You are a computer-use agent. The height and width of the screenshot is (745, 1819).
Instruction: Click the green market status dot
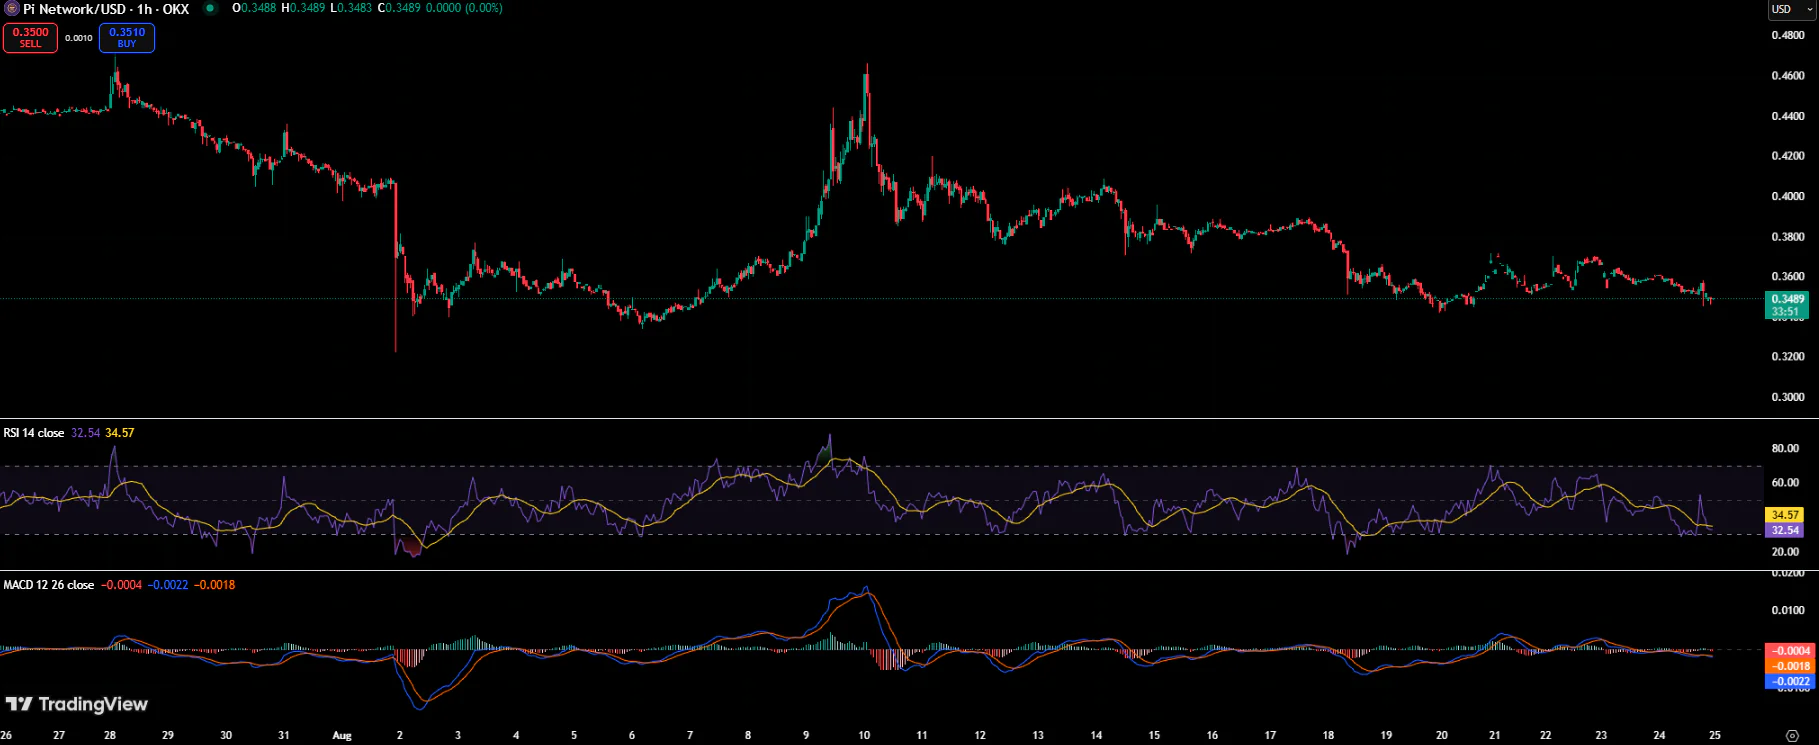[x=210, y=9]
